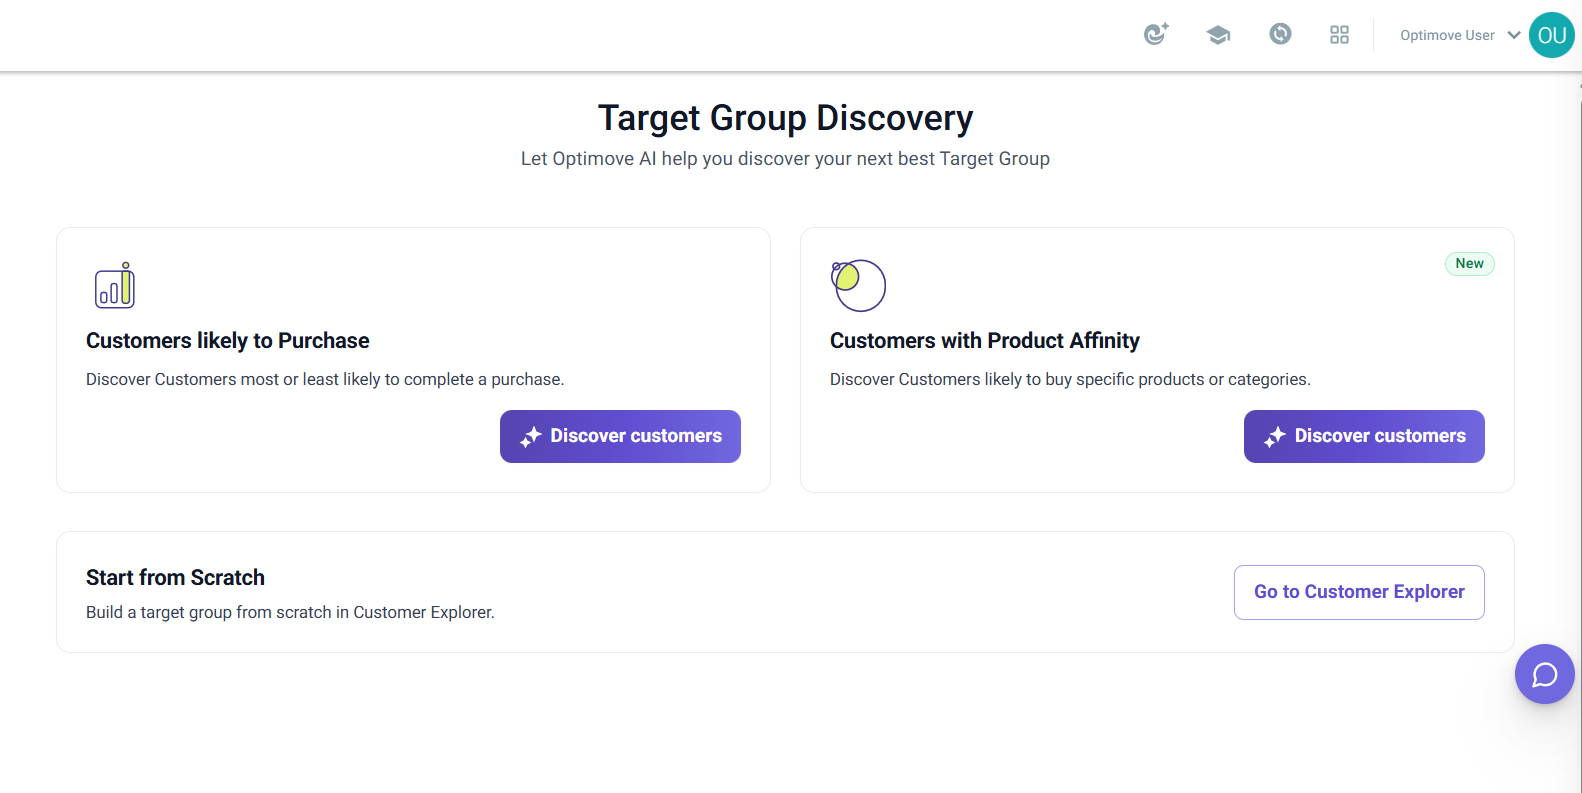Open the apps grid icon

[1340, 35]
